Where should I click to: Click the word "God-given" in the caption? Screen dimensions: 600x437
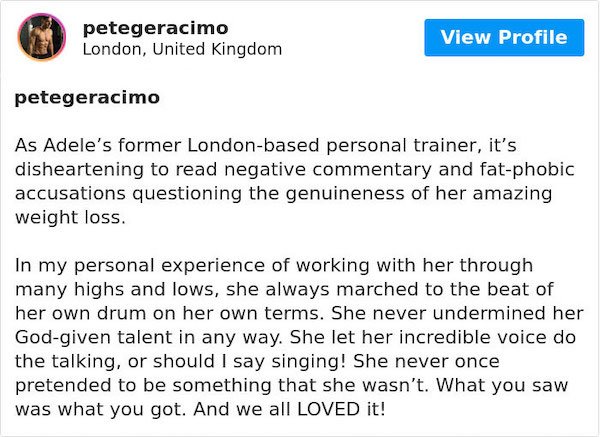click(63, 338)
